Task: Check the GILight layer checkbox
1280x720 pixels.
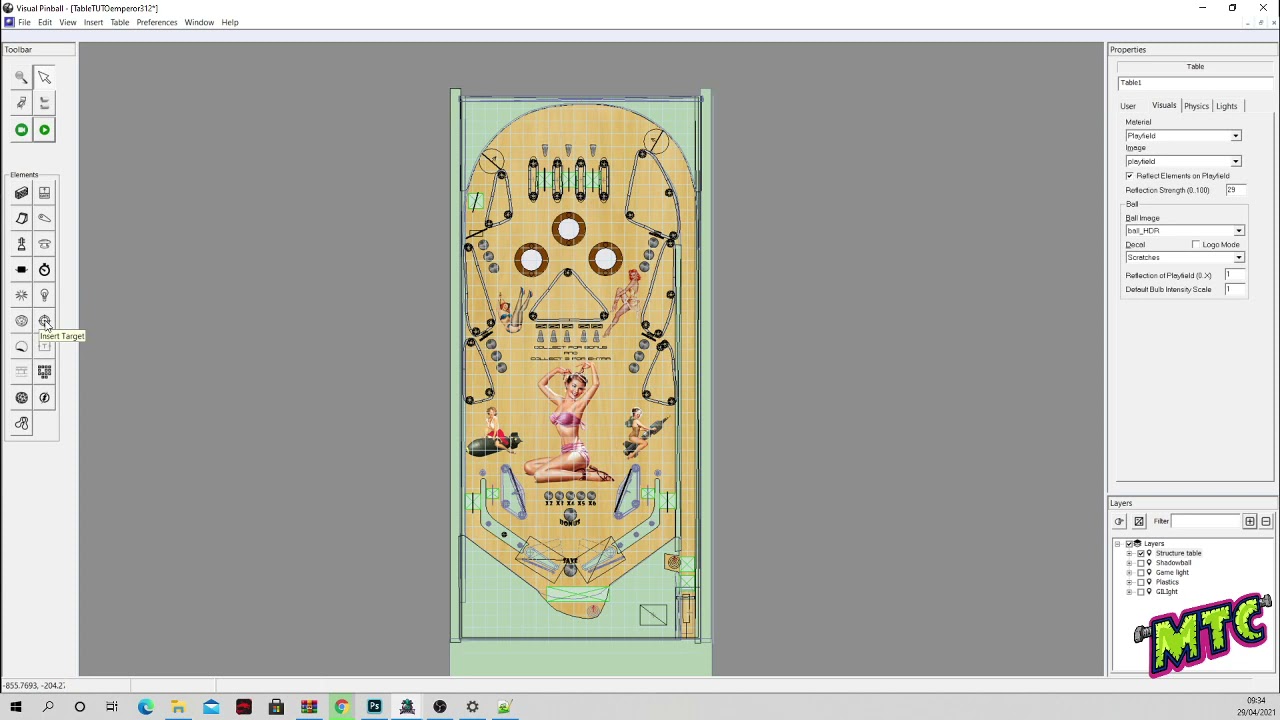Action: (1141, 592)
